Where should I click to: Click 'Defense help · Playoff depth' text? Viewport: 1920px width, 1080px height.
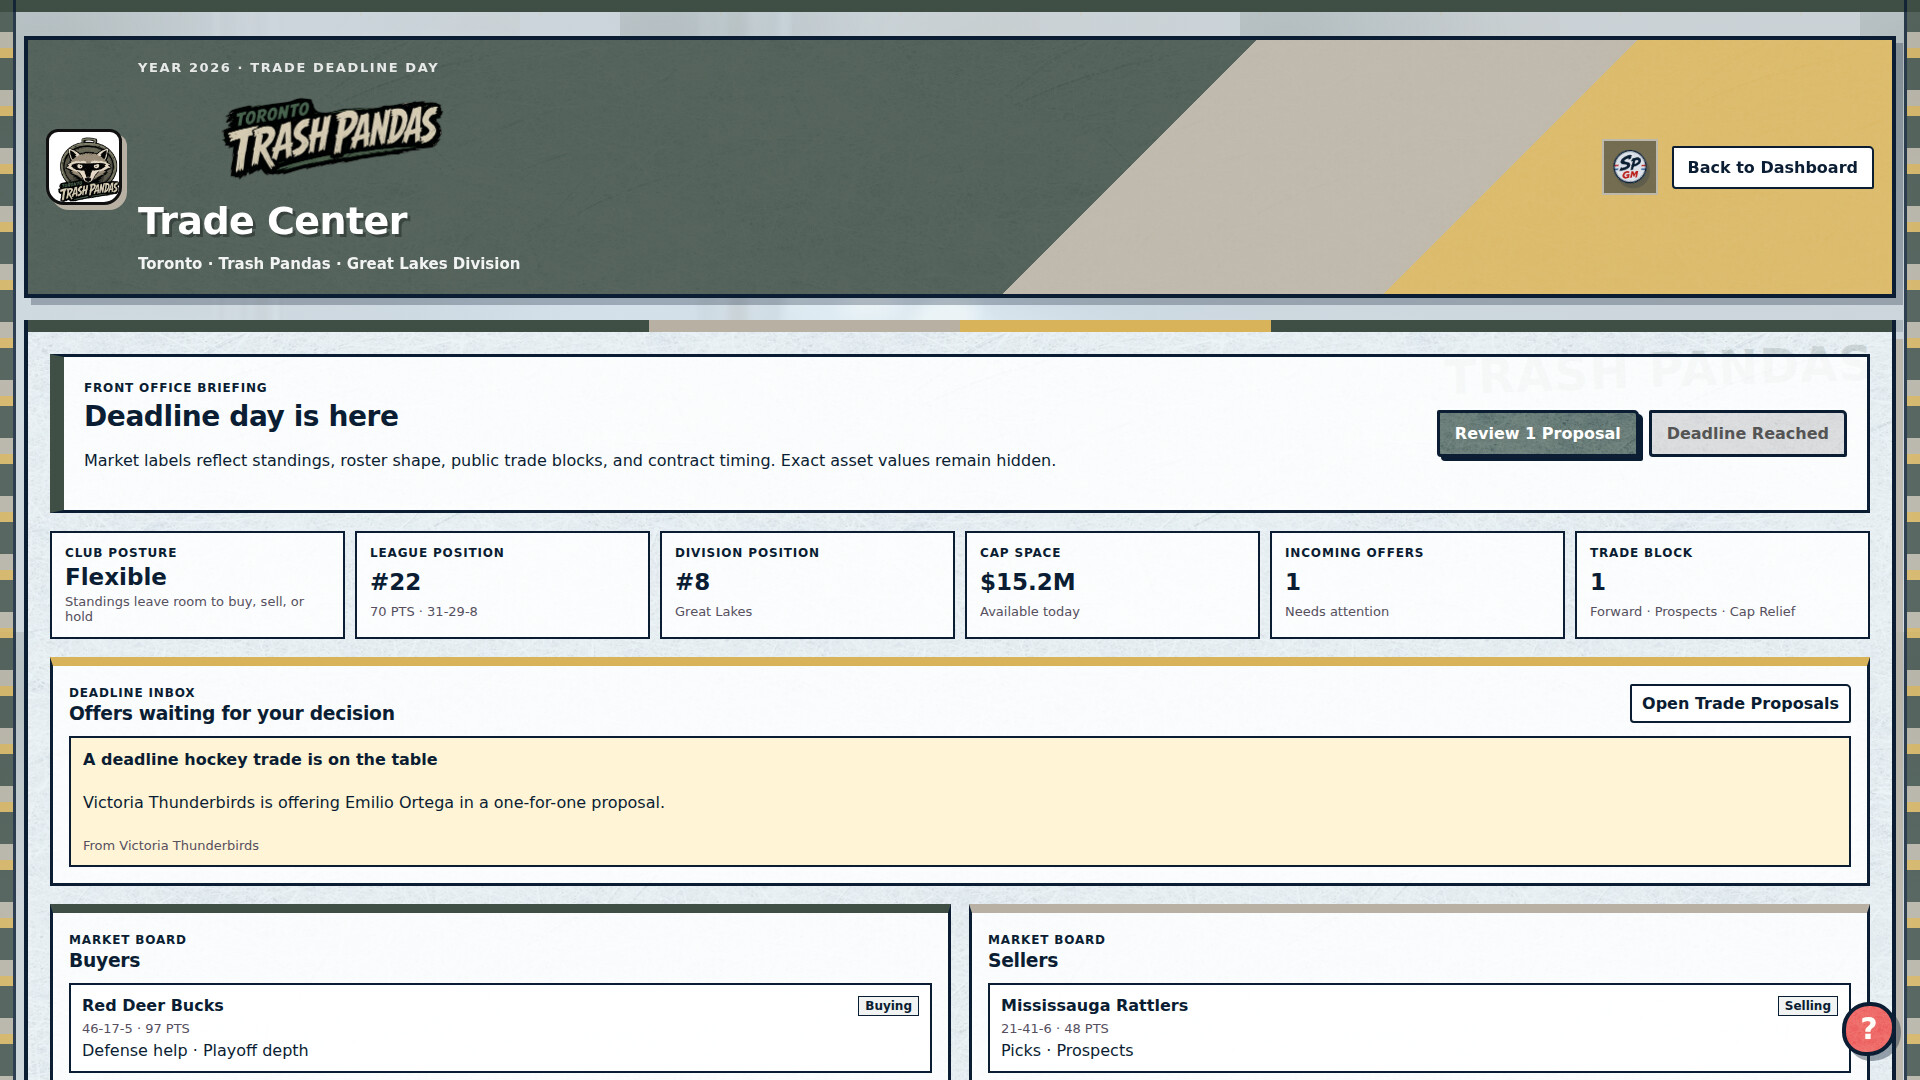click(x=195, y=1051)
